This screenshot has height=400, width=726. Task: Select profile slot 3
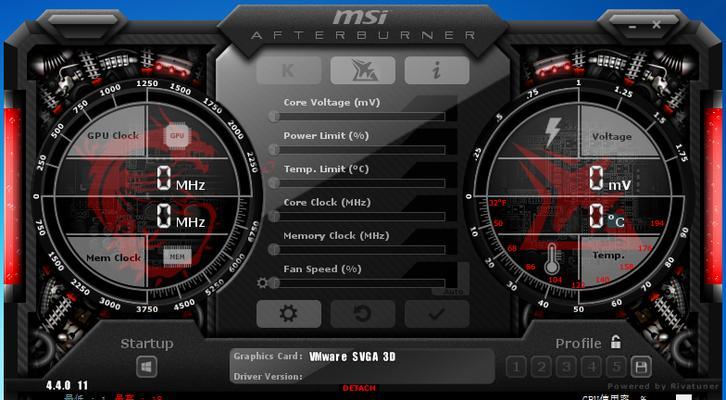[566, 368]
